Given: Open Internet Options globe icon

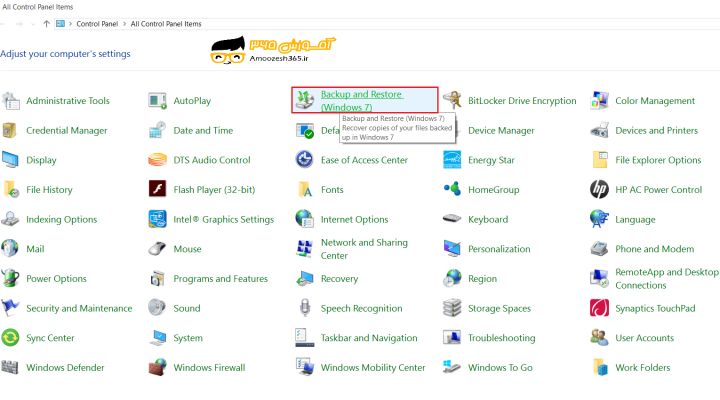Looking at the screenshot, I should coord(304,219).
